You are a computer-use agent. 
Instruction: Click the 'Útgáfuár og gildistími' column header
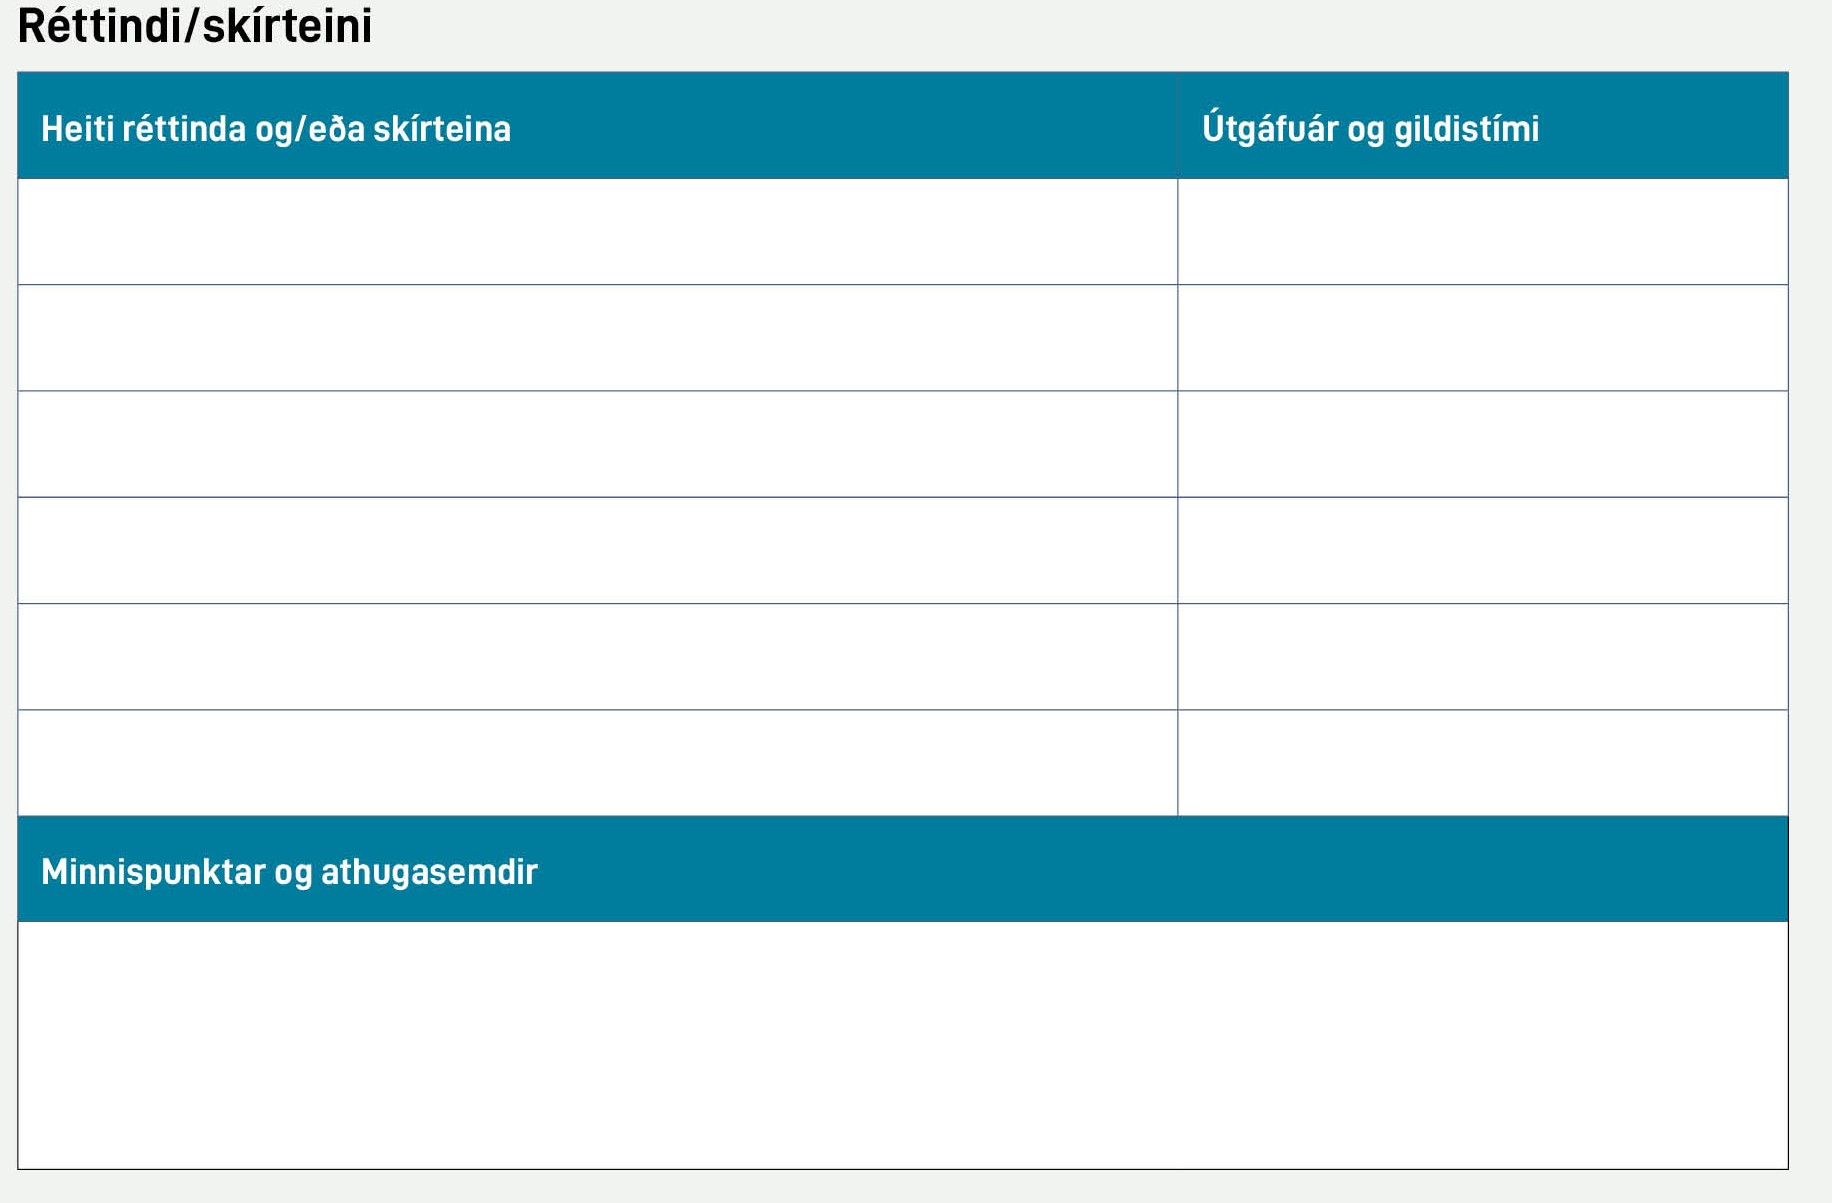(1370, 129)
